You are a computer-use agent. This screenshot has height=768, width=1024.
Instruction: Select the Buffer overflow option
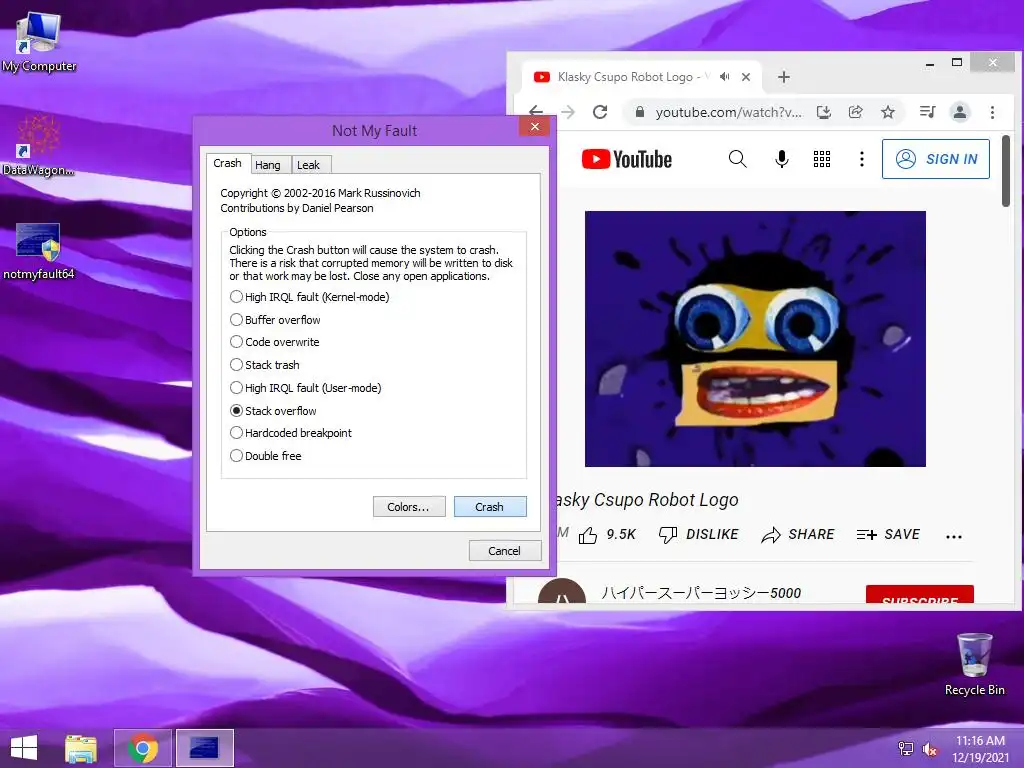tap(275, 320)
